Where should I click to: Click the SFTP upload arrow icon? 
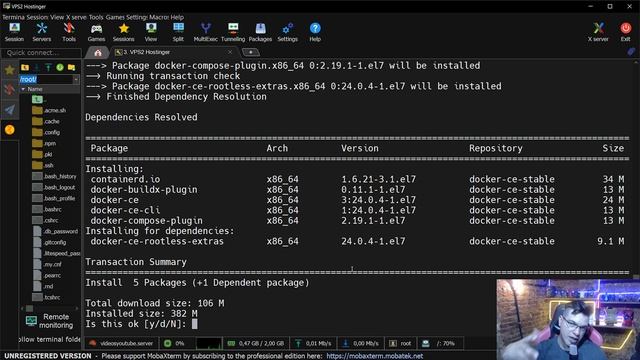[x=48, y=67]
